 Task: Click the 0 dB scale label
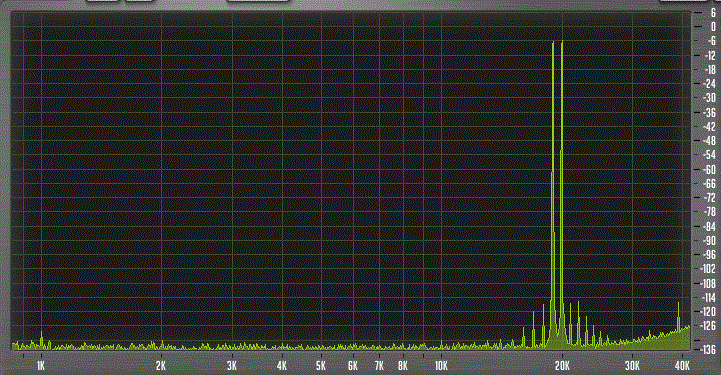713,27
